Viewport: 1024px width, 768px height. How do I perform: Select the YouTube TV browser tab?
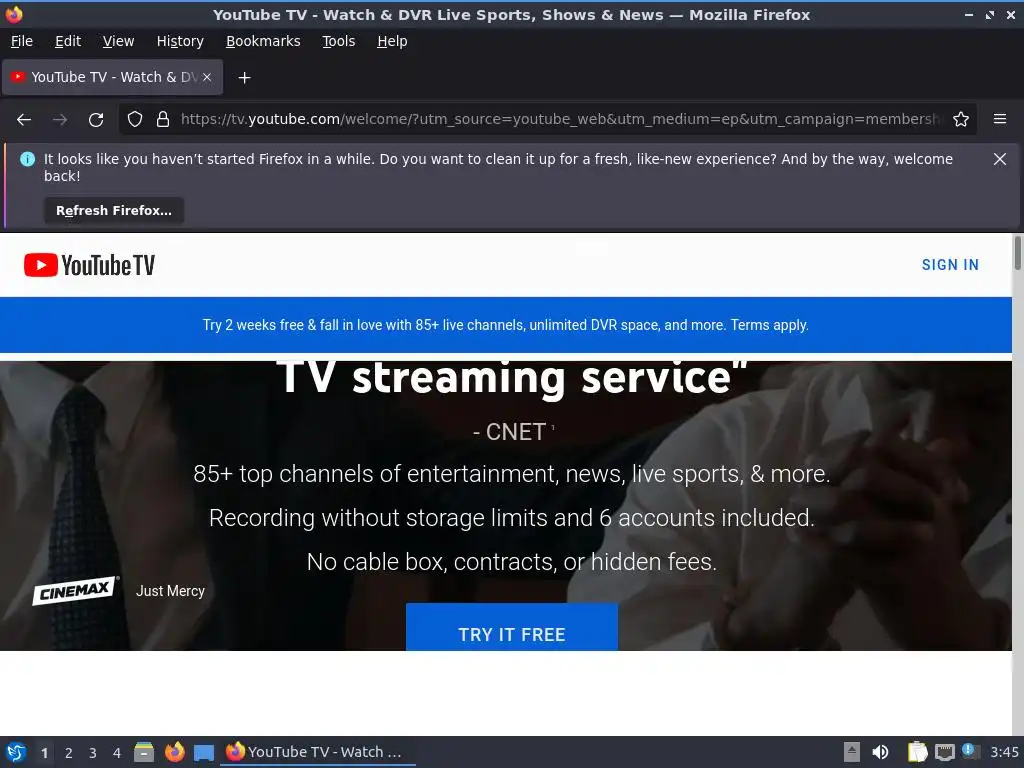click(112, 77)
